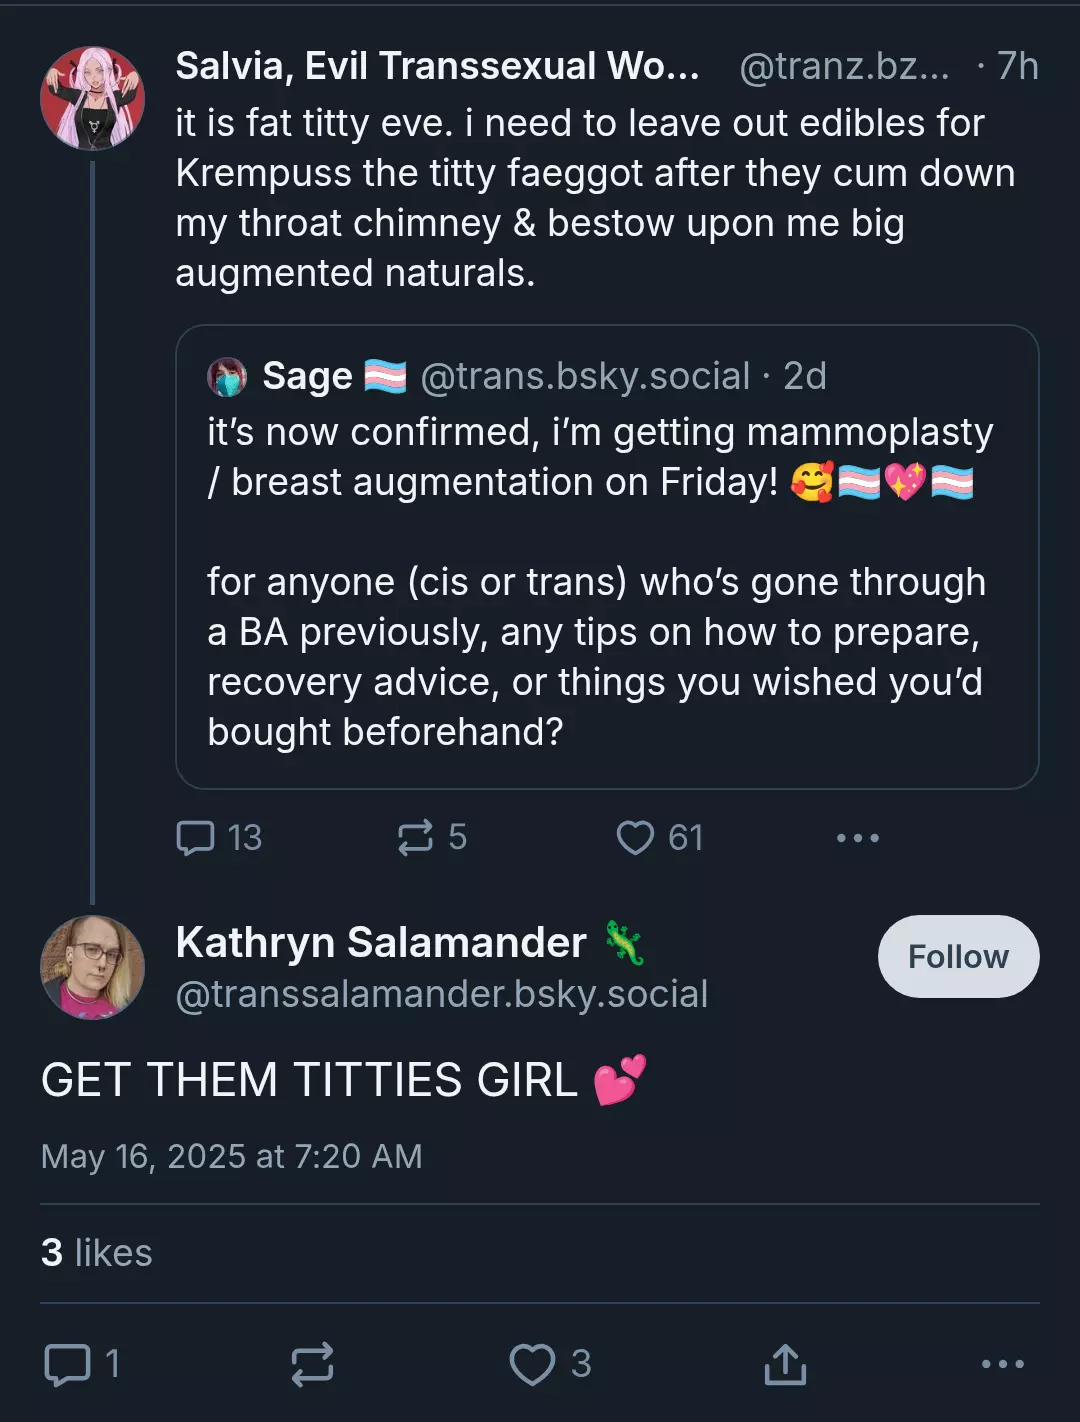Reply to Kathryn Salamander's post
This screenshot has height=1422, width=1080.
coord(68,1364)
